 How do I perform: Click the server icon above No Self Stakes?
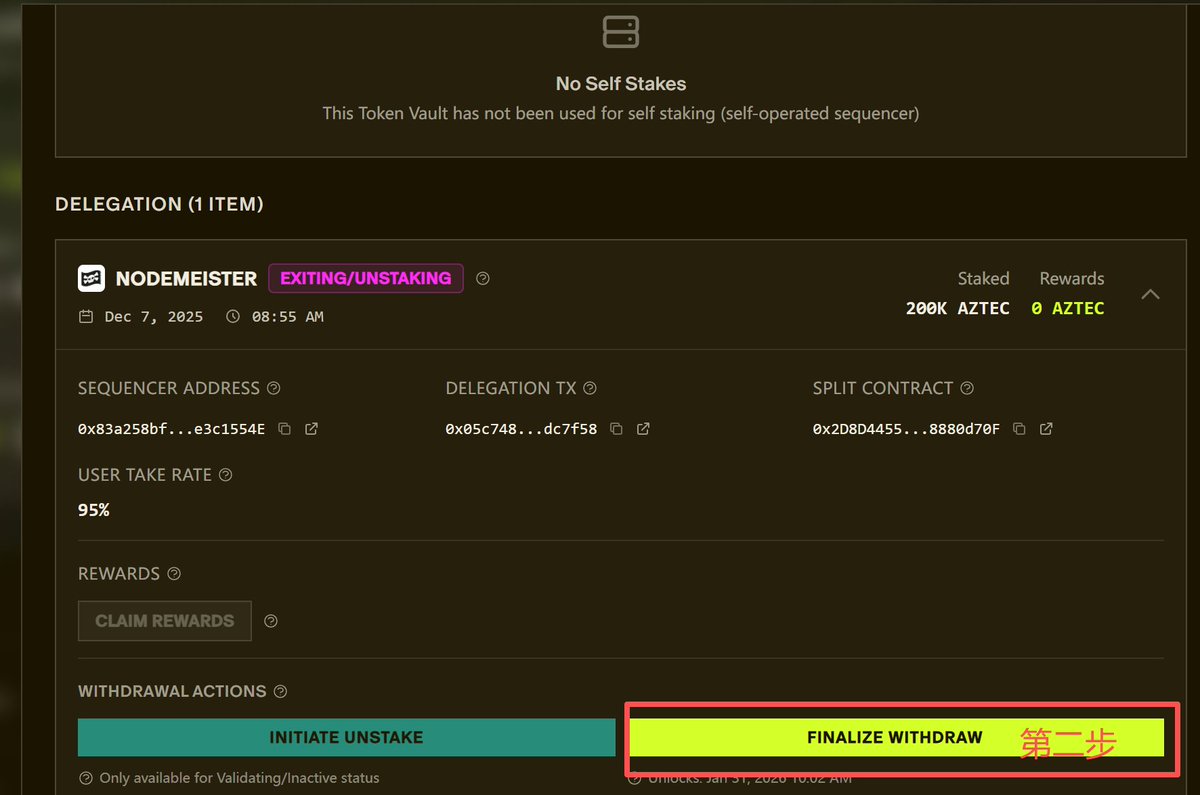click(x=621, y=31)
